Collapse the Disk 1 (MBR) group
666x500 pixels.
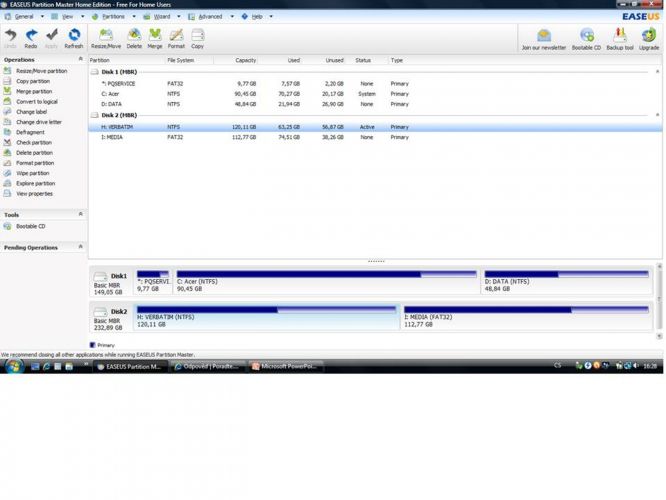click(x=658, y=72)
